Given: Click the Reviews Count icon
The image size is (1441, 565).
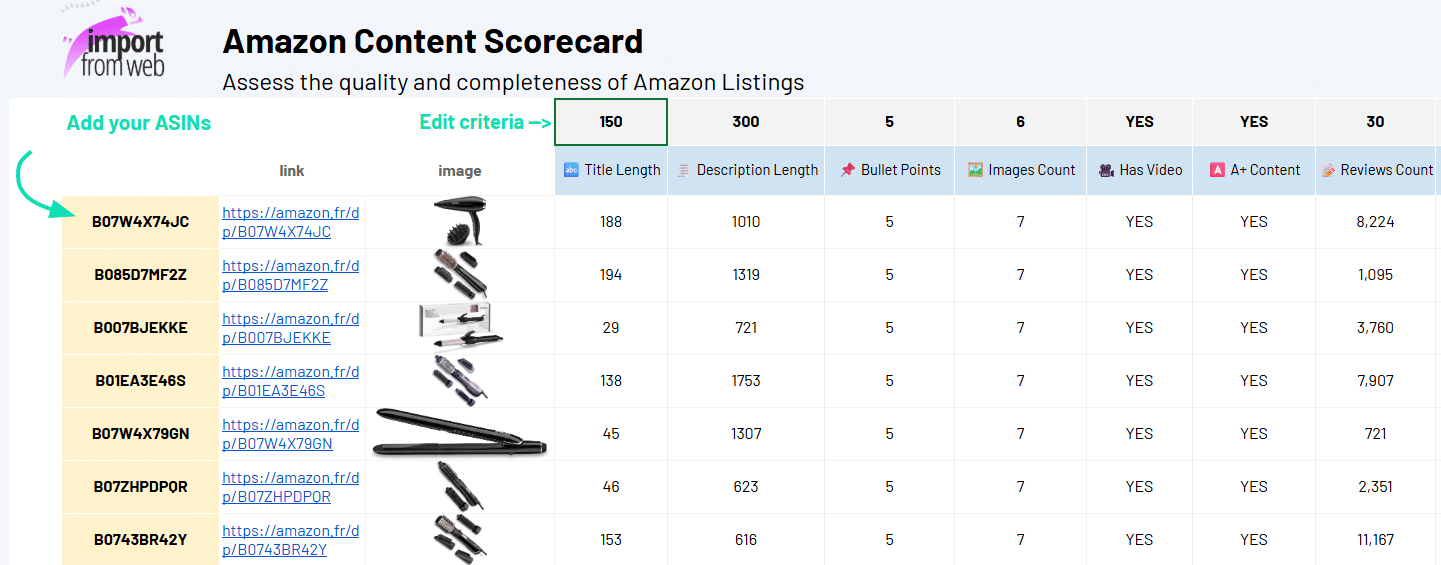Looking at the screenshot, I should click(x=1328, y=170).
